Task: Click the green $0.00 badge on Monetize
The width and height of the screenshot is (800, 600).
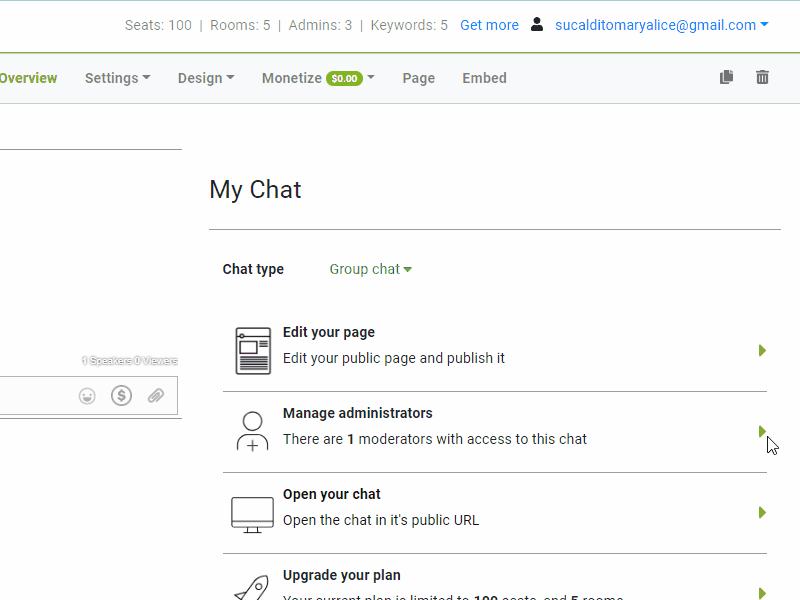Action: (348, 77)
